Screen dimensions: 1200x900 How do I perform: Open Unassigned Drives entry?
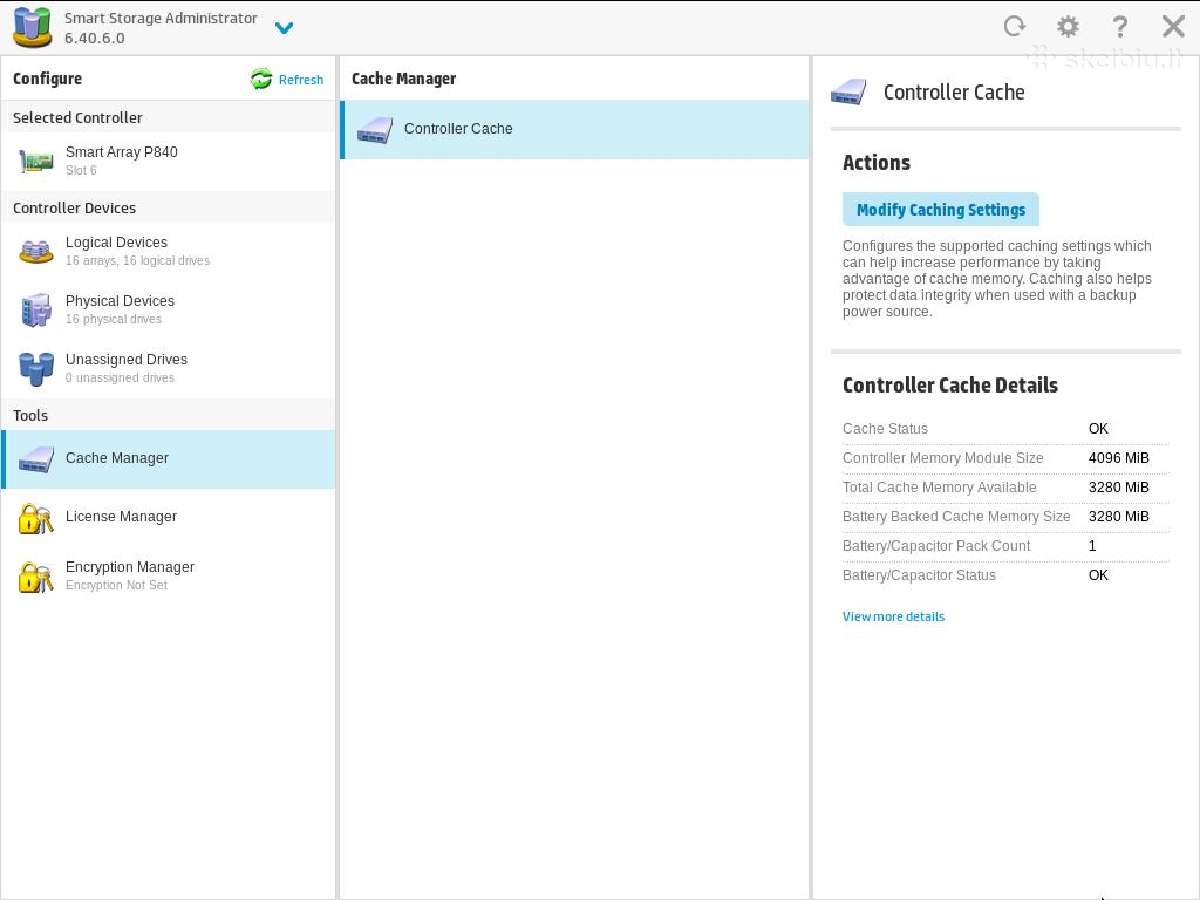click(168, 369)
